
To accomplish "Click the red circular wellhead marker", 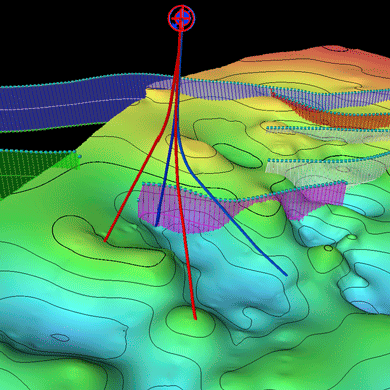I will (181, 18).
